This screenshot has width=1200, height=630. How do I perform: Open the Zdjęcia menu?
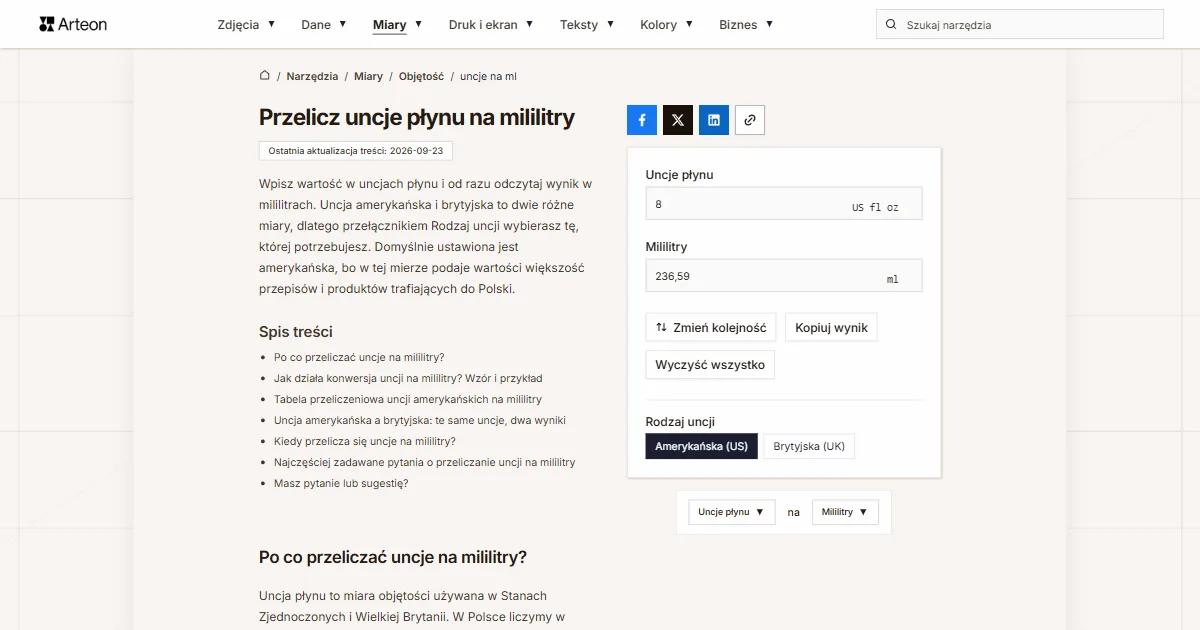[246, 25]
